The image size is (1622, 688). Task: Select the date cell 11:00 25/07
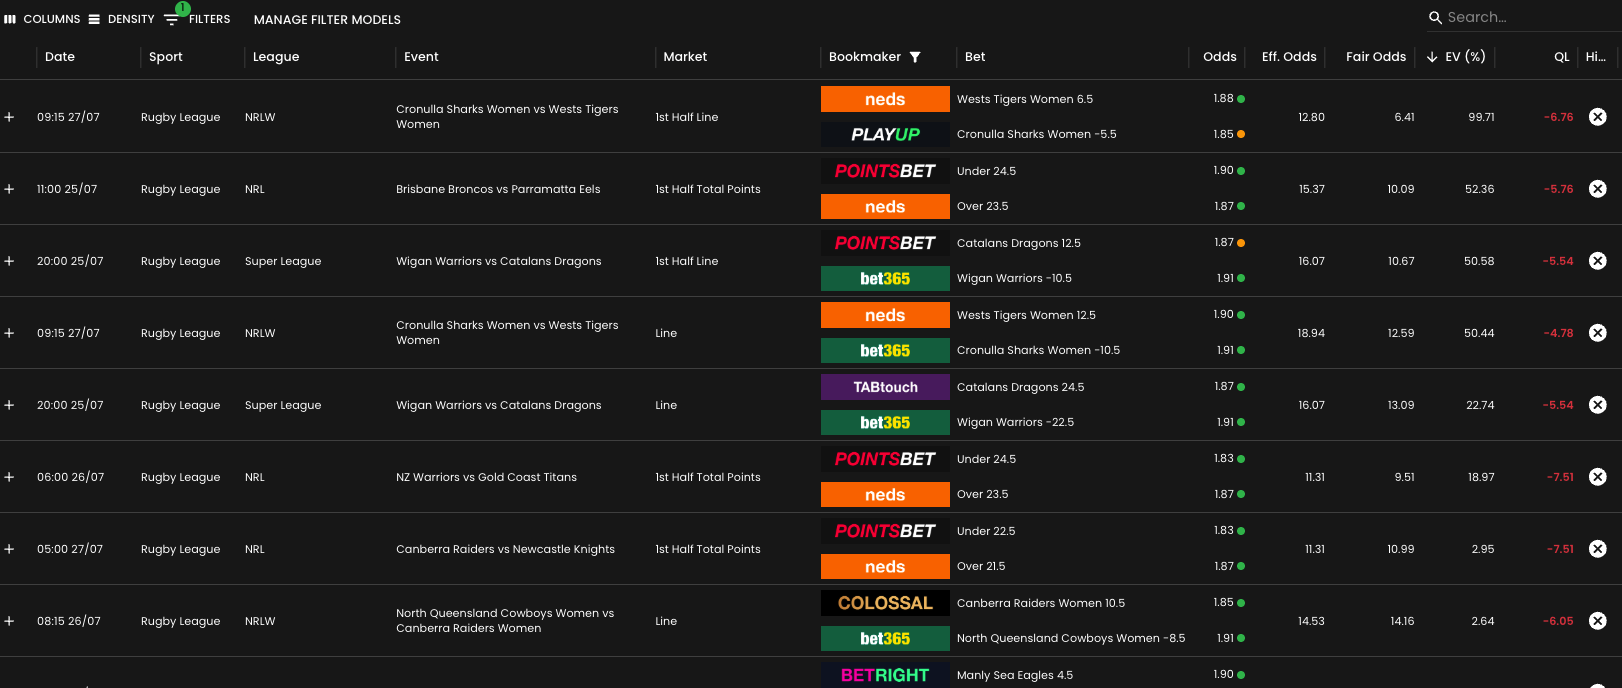(67, 189)
